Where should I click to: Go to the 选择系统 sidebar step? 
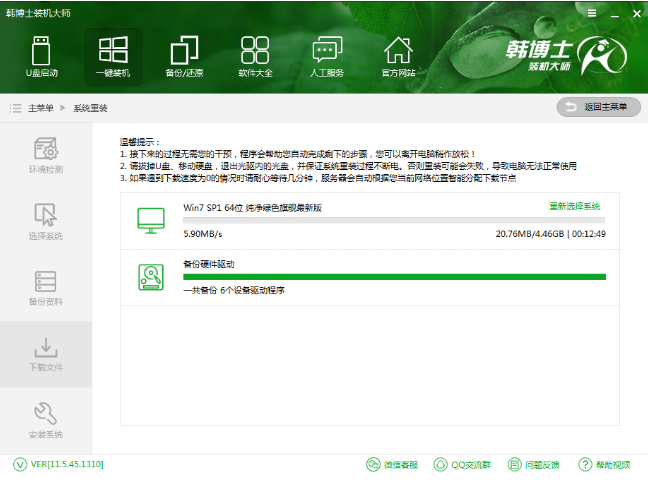click(46, 221)
